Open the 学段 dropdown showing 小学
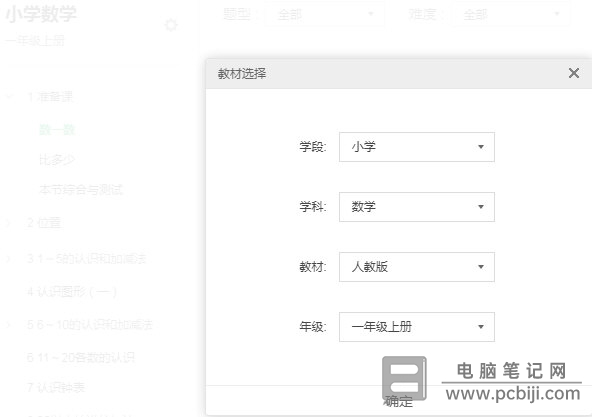The width and height of the screenshot is (592, 417). coord(417,147)
